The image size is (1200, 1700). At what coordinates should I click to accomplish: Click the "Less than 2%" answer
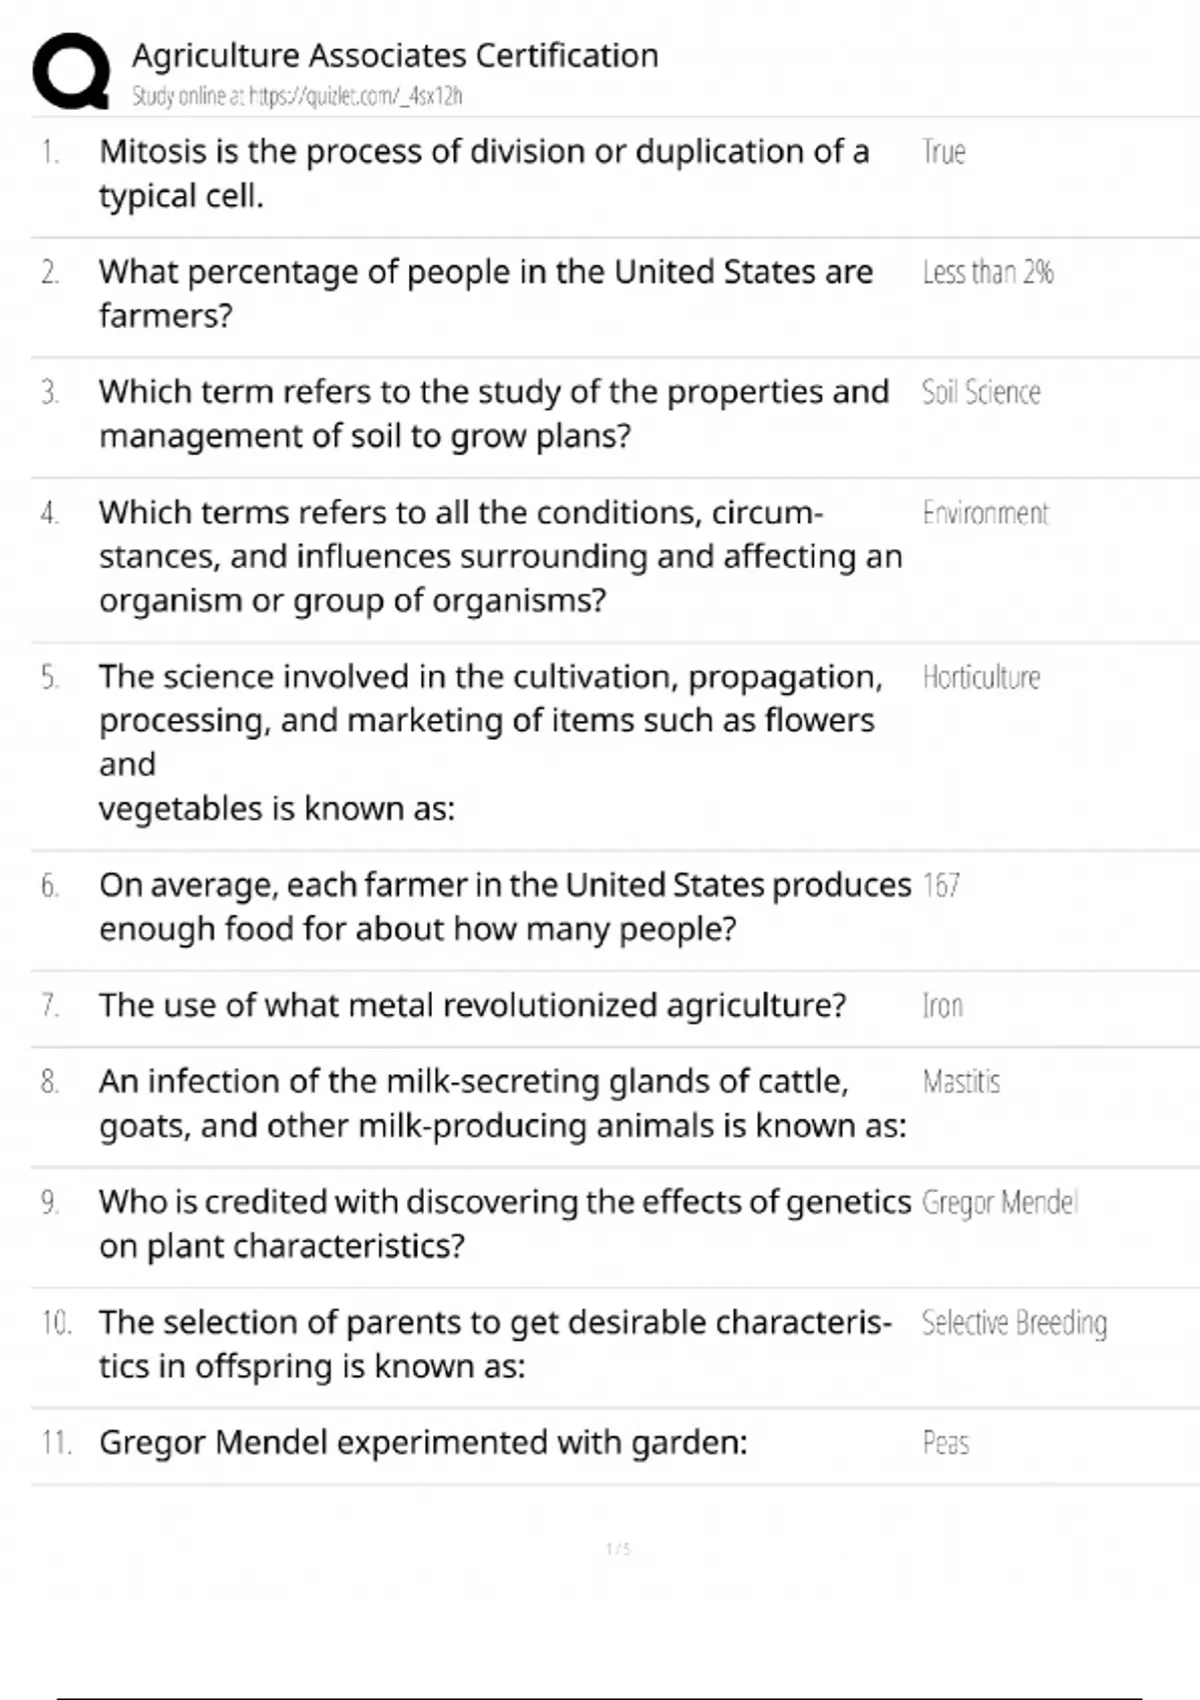tap(987, 272)
